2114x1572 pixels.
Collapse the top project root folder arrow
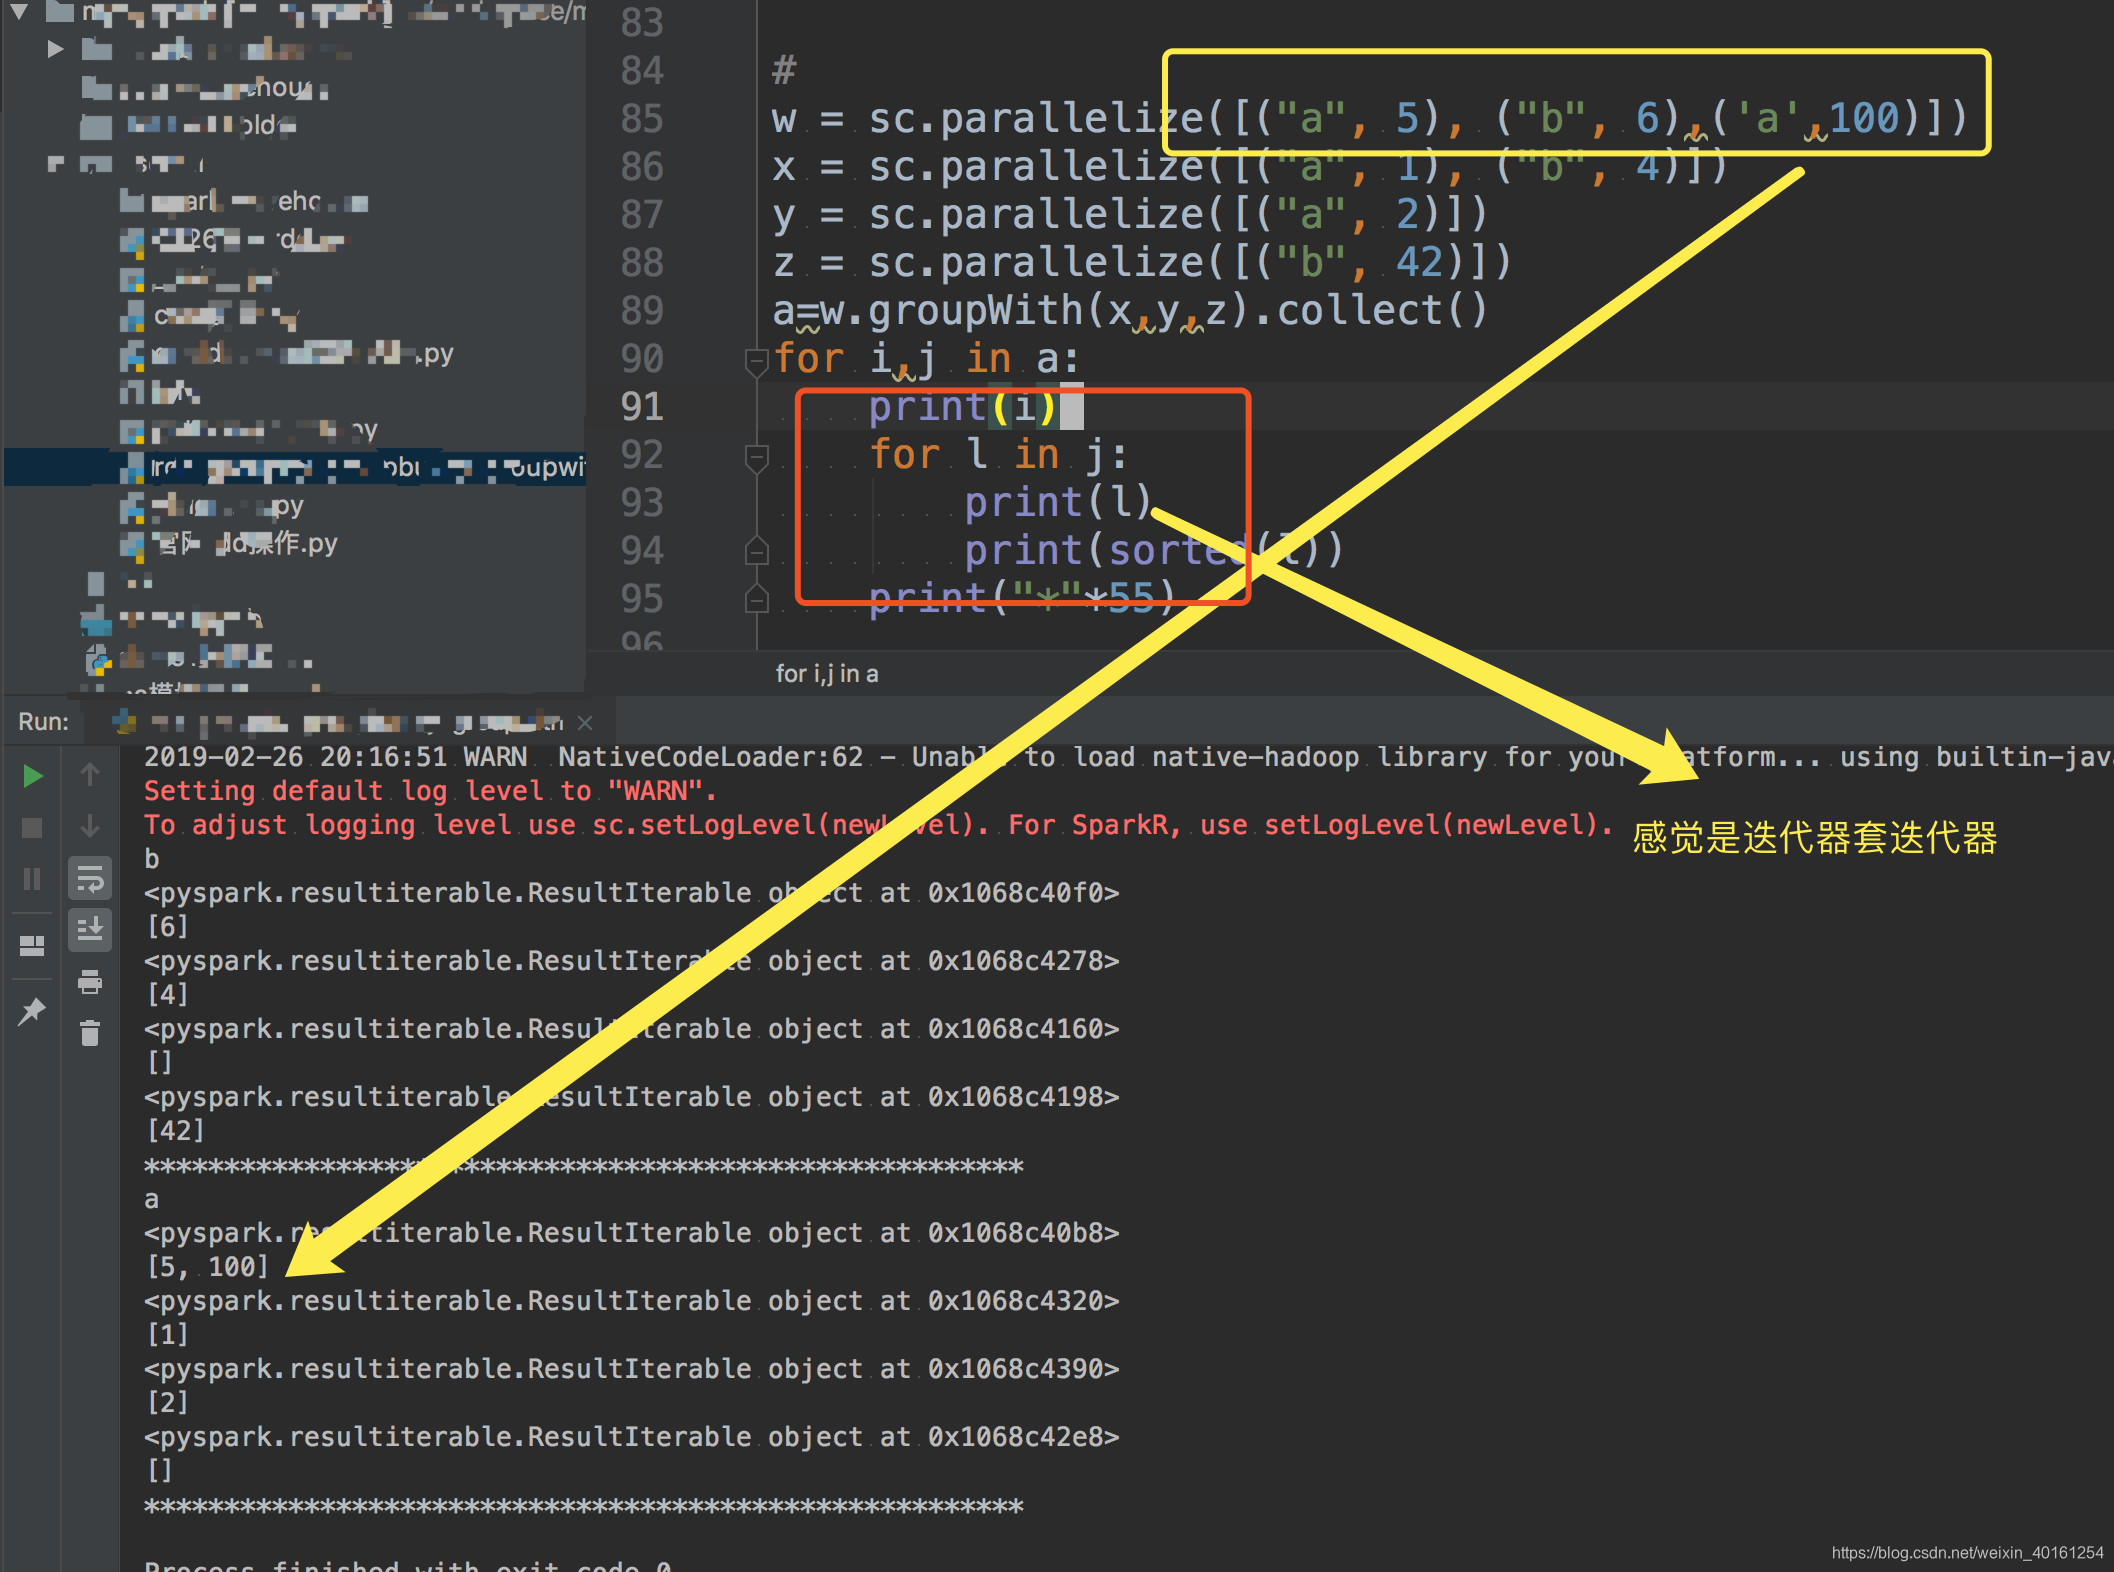[19, 12]
